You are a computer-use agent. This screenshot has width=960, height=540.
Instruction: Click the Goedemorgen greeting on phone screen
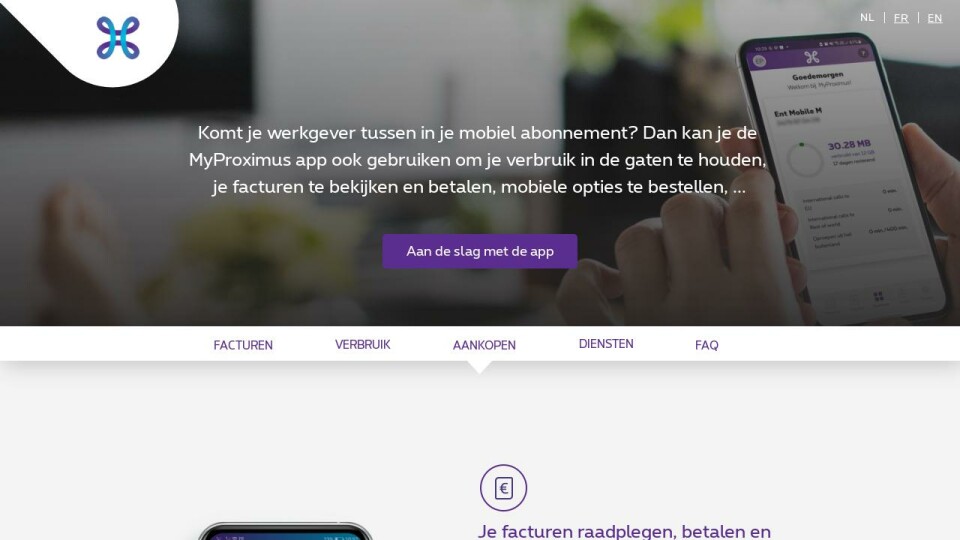pos(817,77)
